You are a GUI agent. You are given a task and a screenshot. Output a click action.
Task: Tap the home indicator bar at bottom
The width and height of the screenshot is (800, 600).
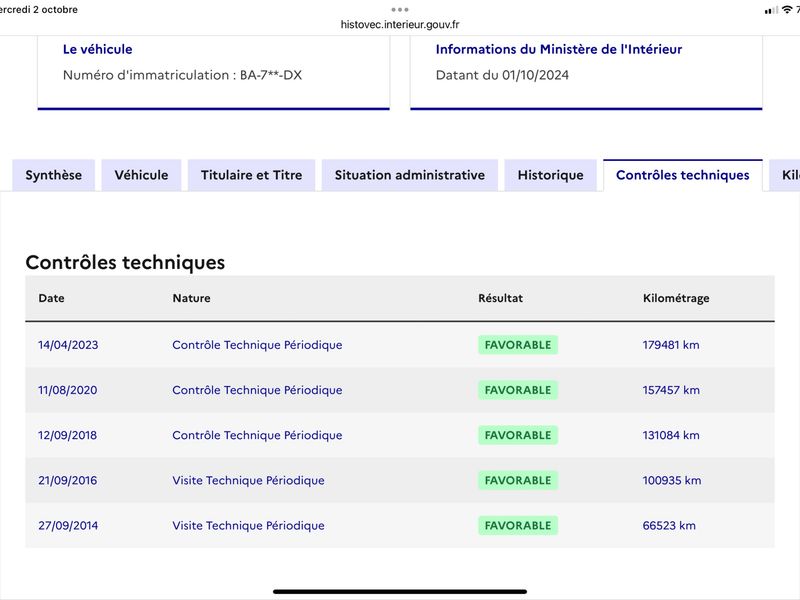(400, 592)
